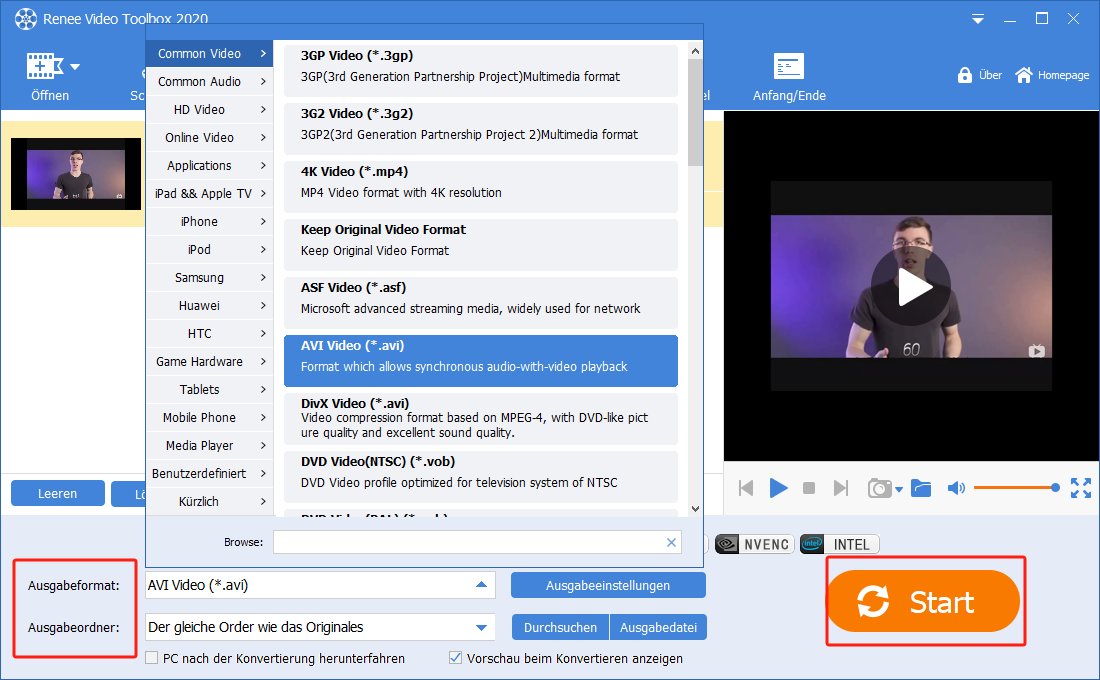Open Media Player category
1100x680 pixels.
pyautogui.click(x=209, y=446)
